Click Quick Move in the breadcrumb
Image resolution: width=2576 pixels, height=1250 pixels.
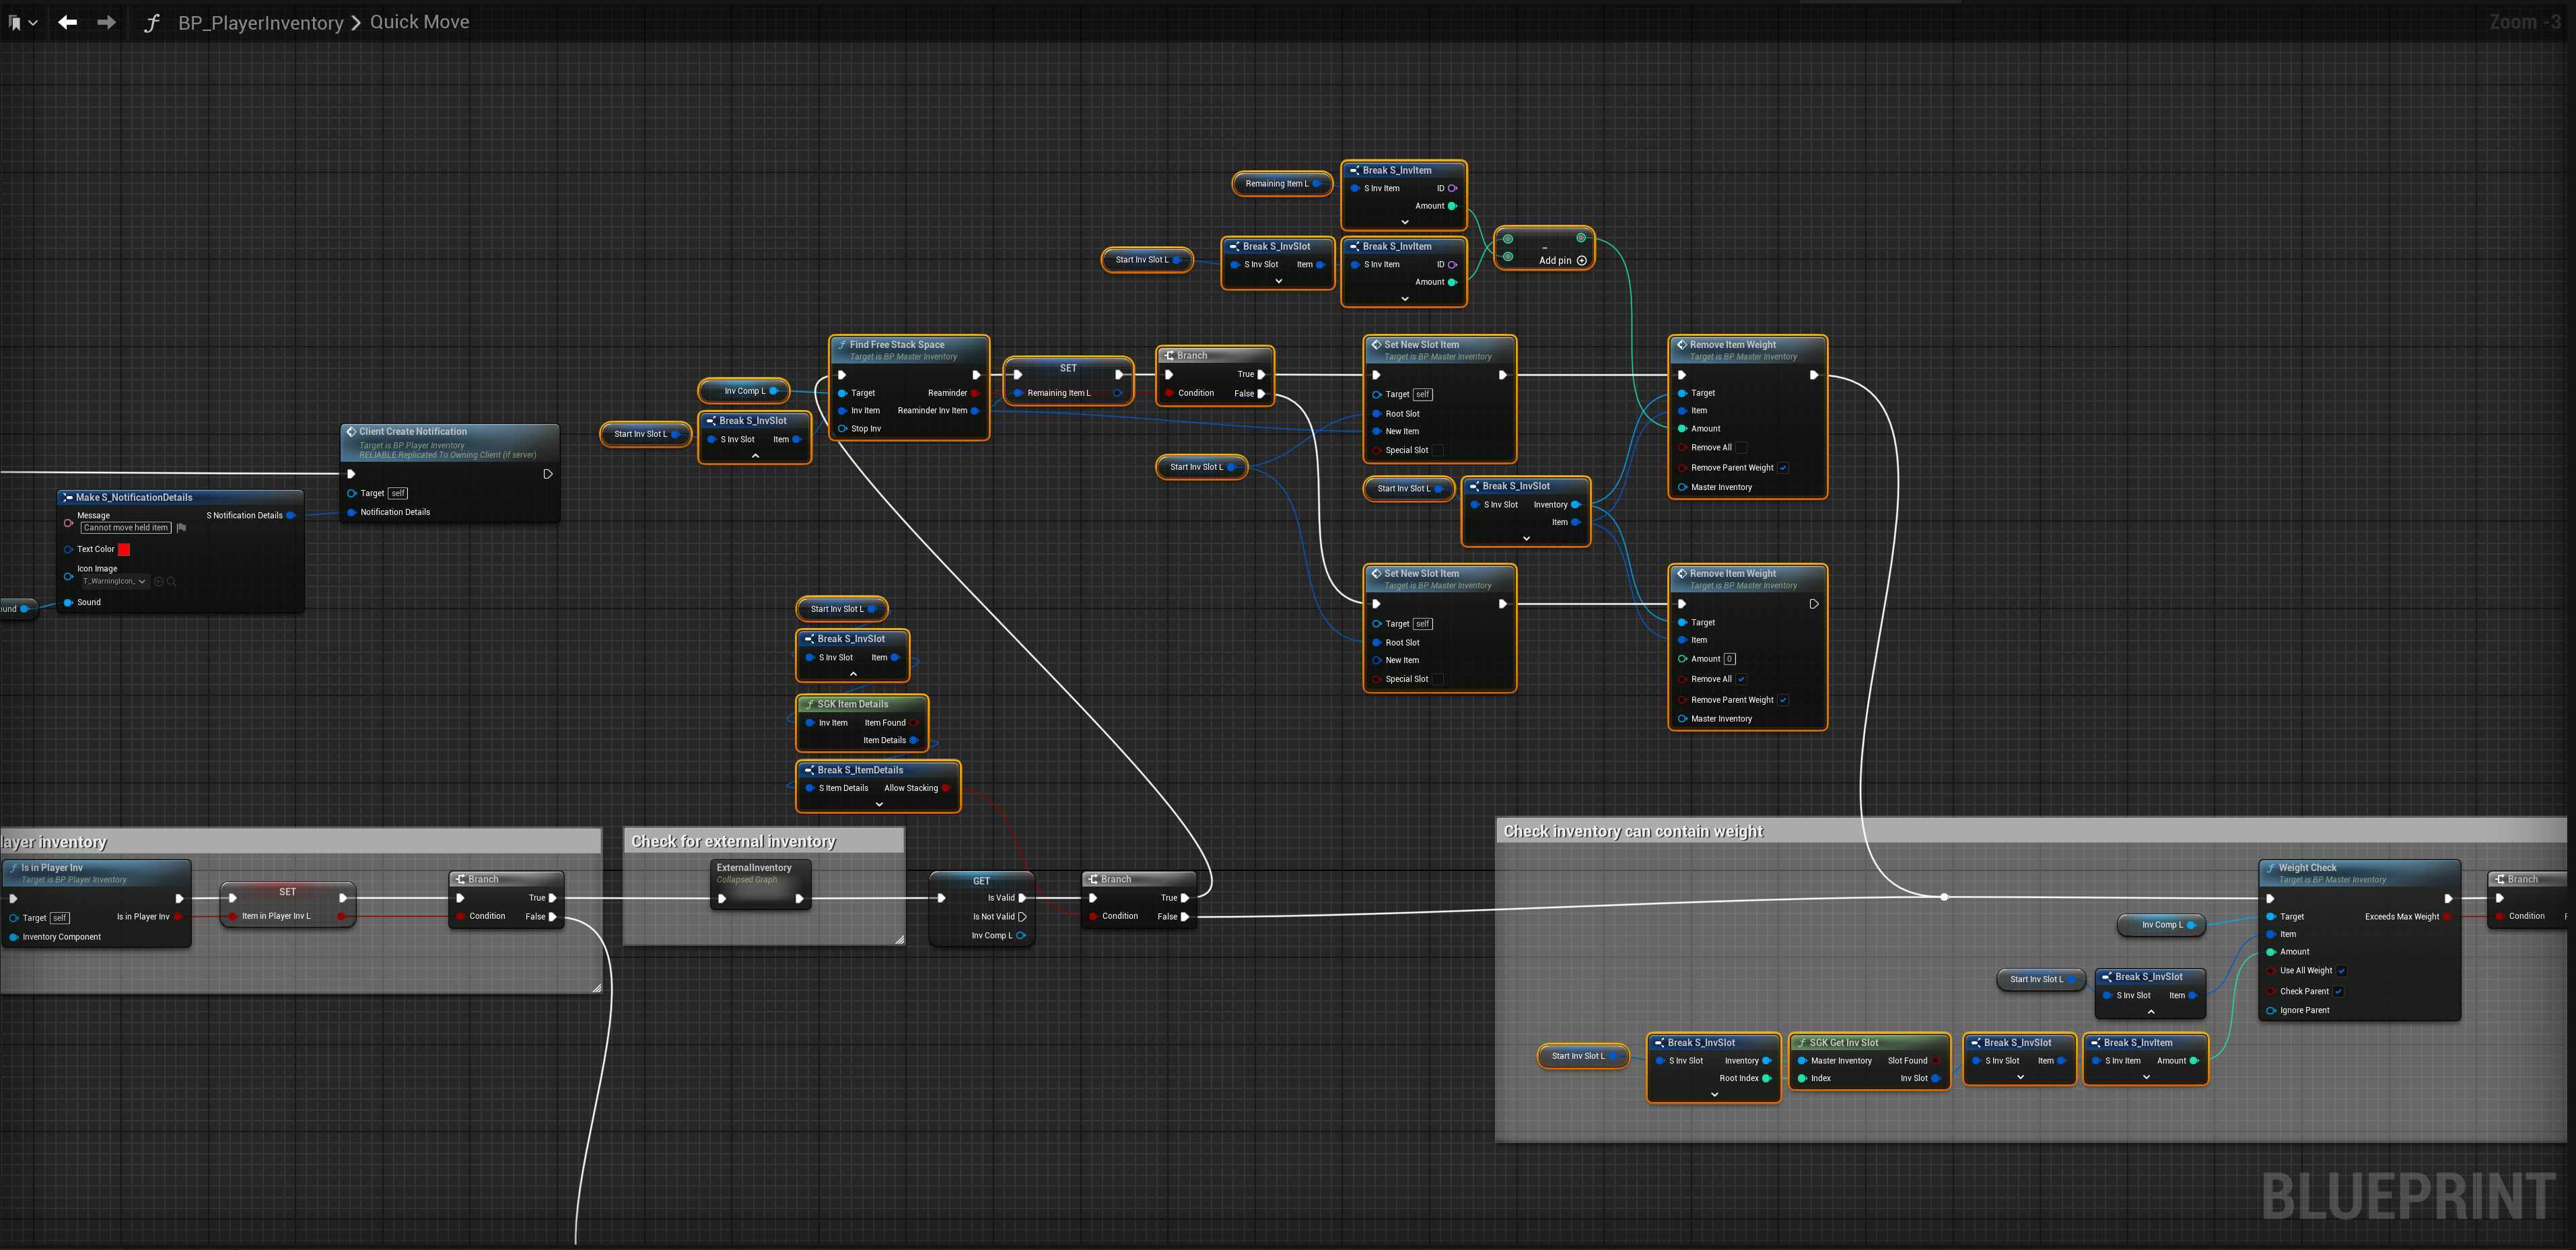click(419, 22)
